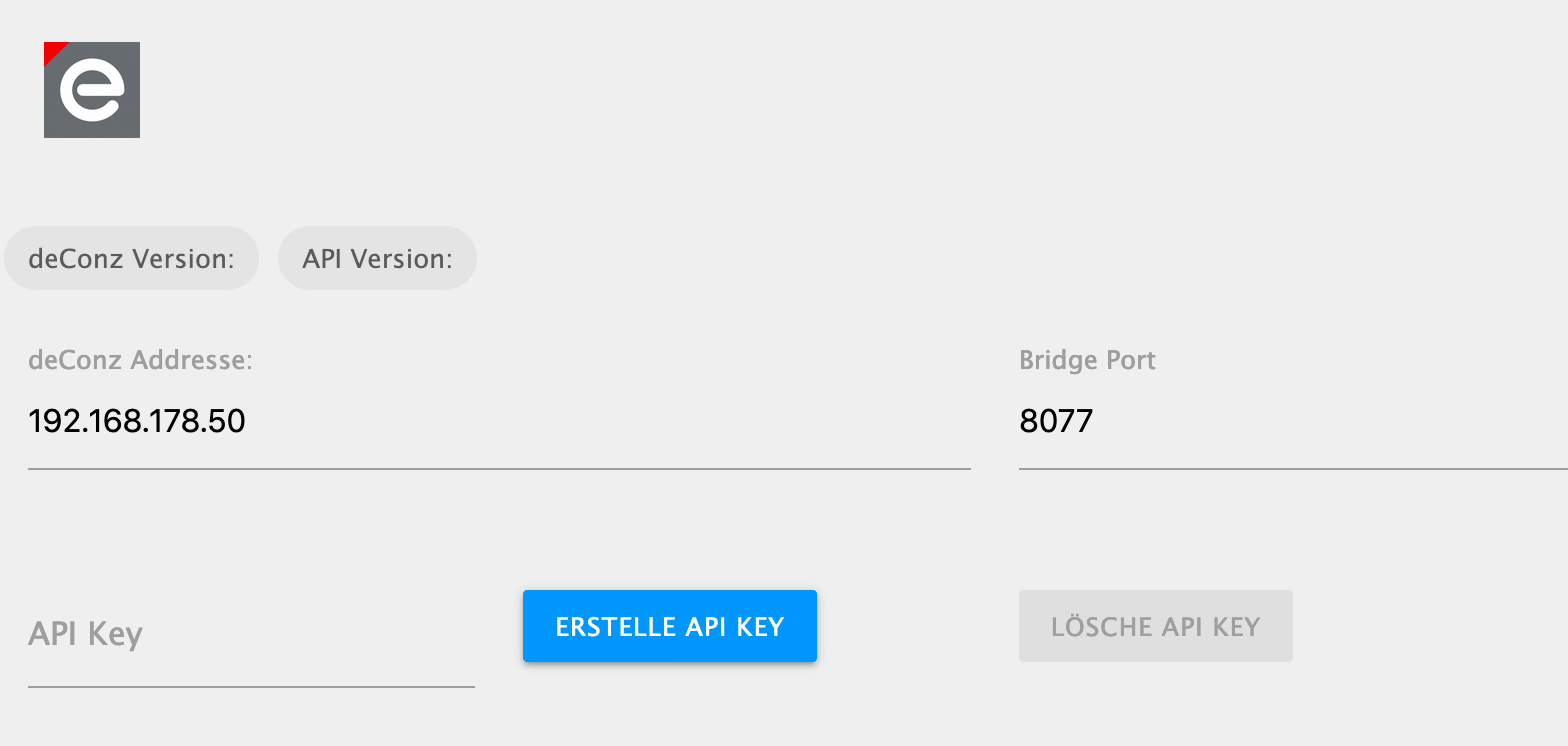1568x746 pixels.
Task: Click the "API Key" placeholder text
Action: [x=86, y=634]
